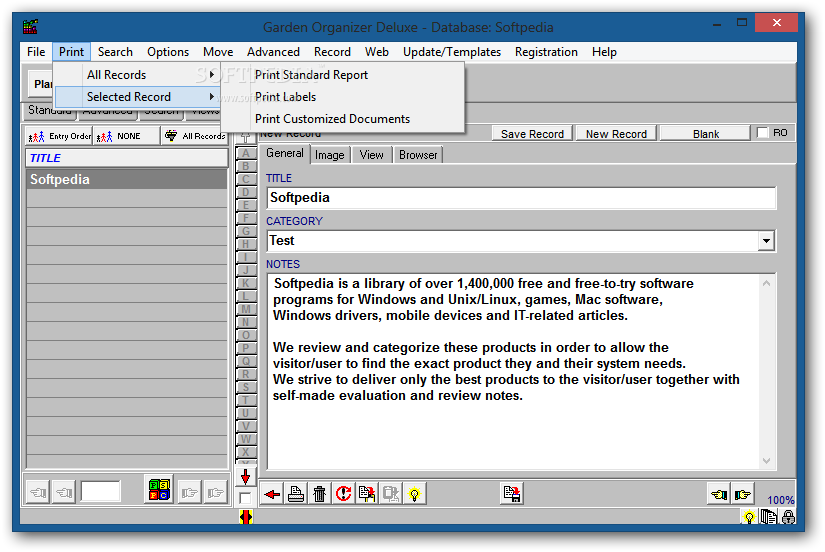Jump to letter A in the alphabet strip
This screenshot has height=552, width=825.
tap(245, 154)
